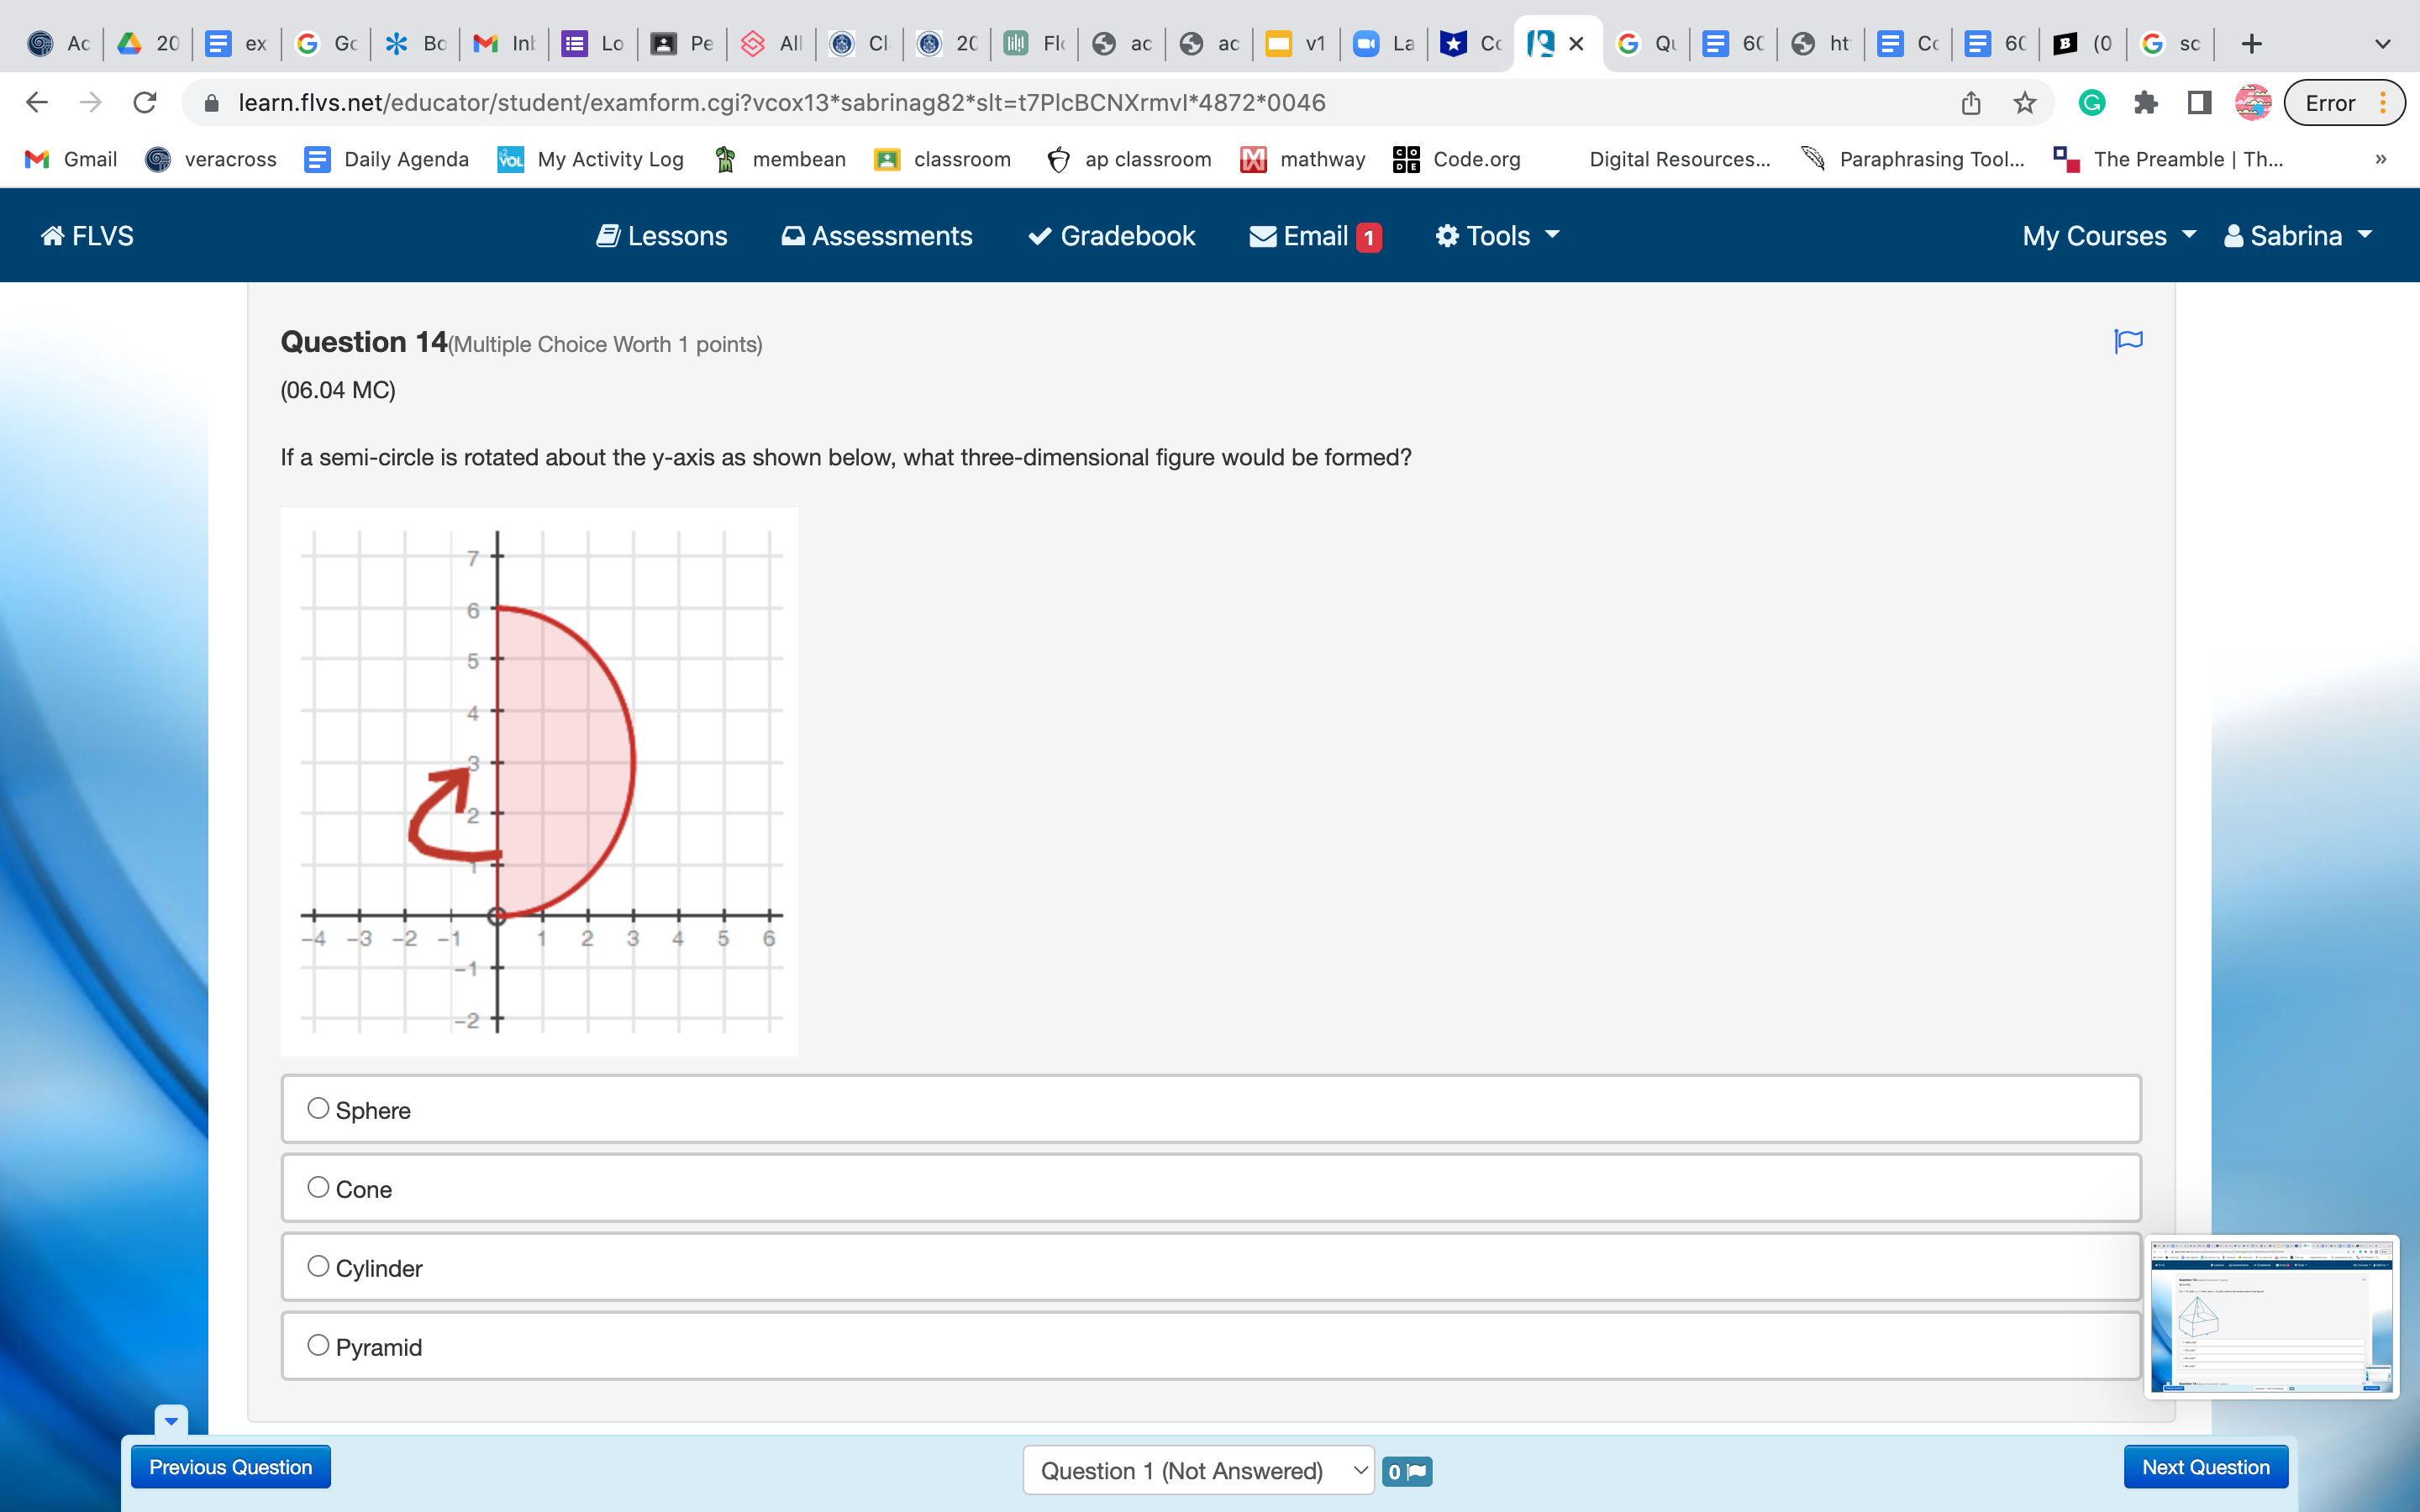Viewport: 2420px width, 1512px height.
Task: Bookmark page with star icon
Action: pyautogui.click(x=2024, y=103)
